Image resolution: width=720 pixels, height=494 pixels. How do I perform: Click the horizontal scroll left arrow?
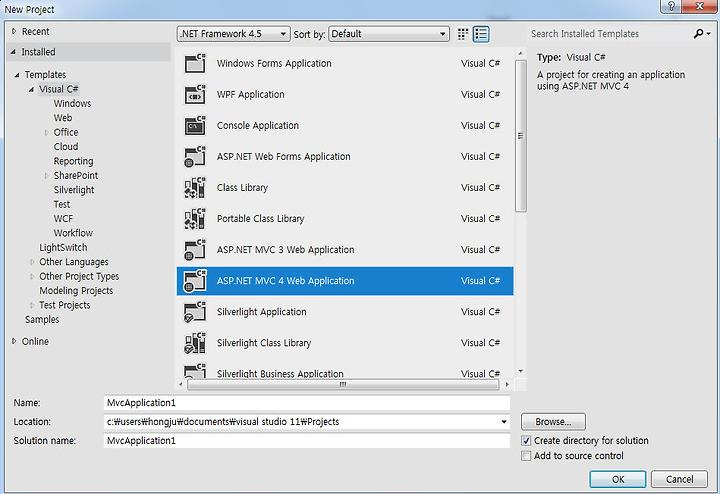pos(180,384)
